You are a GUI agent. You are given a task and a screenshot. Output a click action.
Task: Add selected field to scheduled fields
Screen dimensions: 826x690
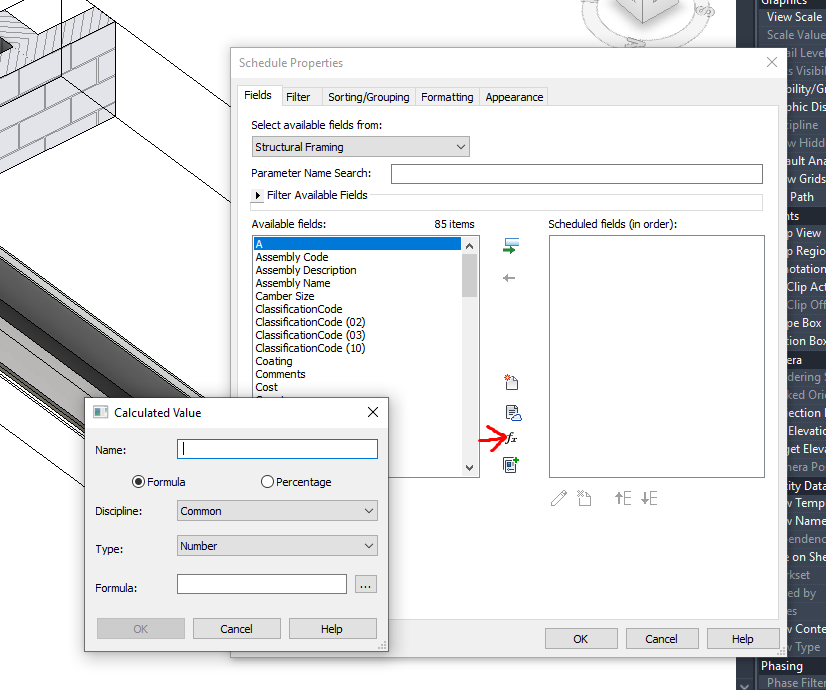point(512,243)
